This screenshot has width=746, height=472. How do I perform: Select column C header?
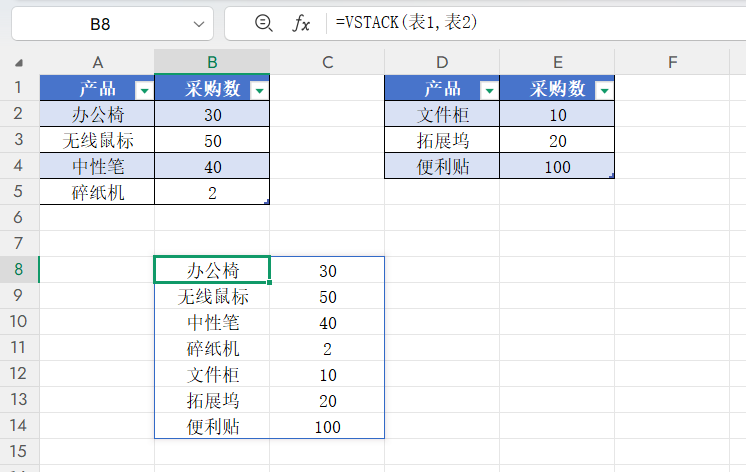(x=327, y=62)
